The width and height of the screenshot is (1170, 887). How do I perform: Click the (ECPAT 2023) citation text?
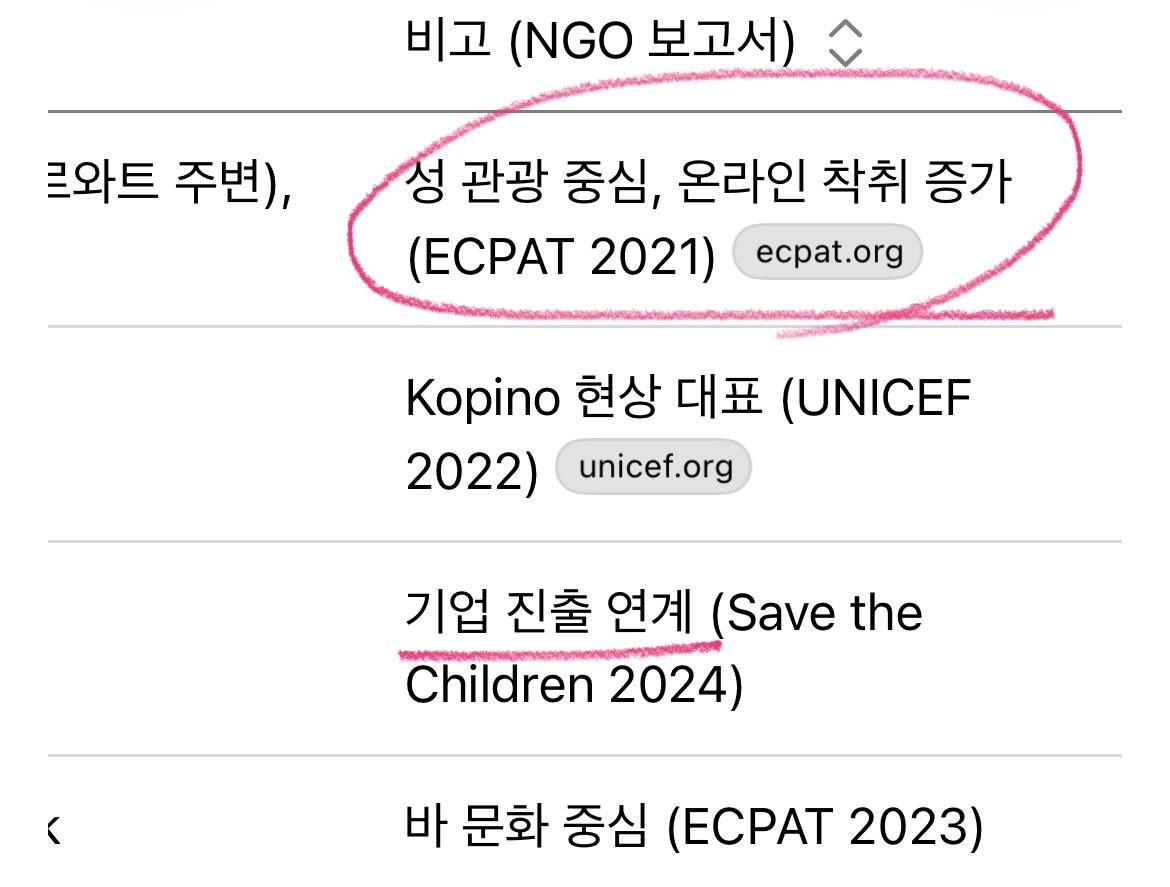[824, 828]
